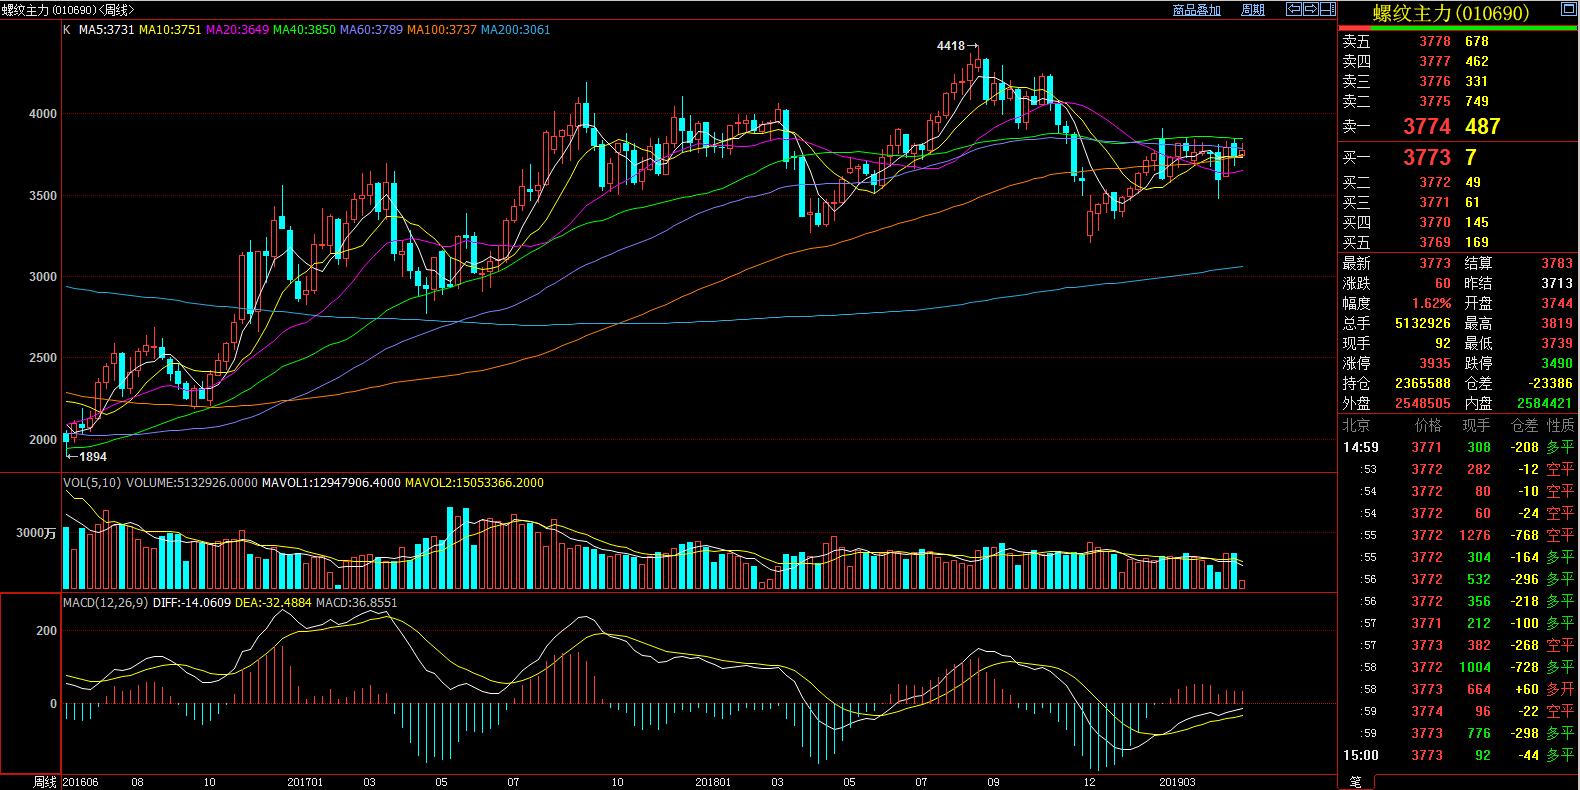Image resolution: width=1580 pixels, height=790 pixels.
Task: Click the 结算 3783 settlement value
Action: (x=1557, y=264)
